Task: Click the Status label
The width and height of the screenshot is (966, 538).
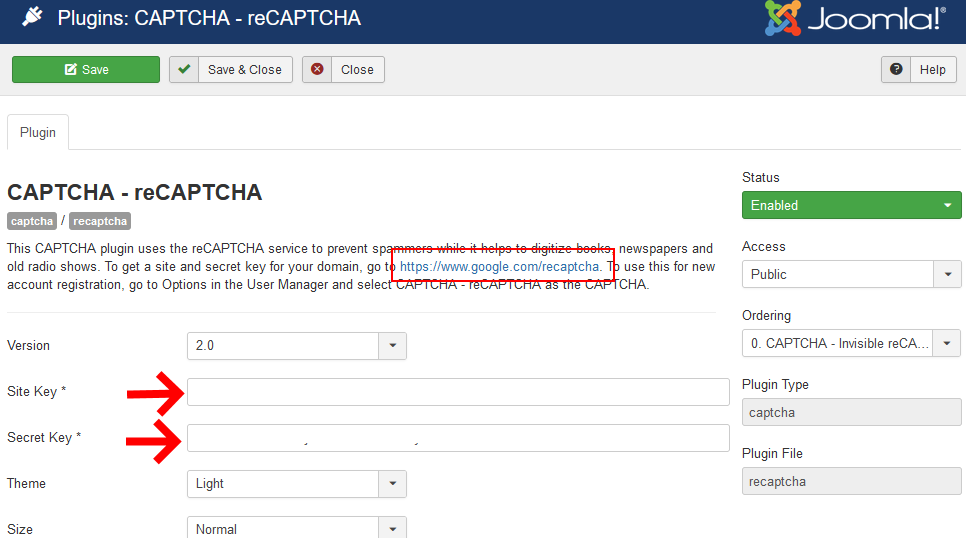Action: click(x=760, y=177)
